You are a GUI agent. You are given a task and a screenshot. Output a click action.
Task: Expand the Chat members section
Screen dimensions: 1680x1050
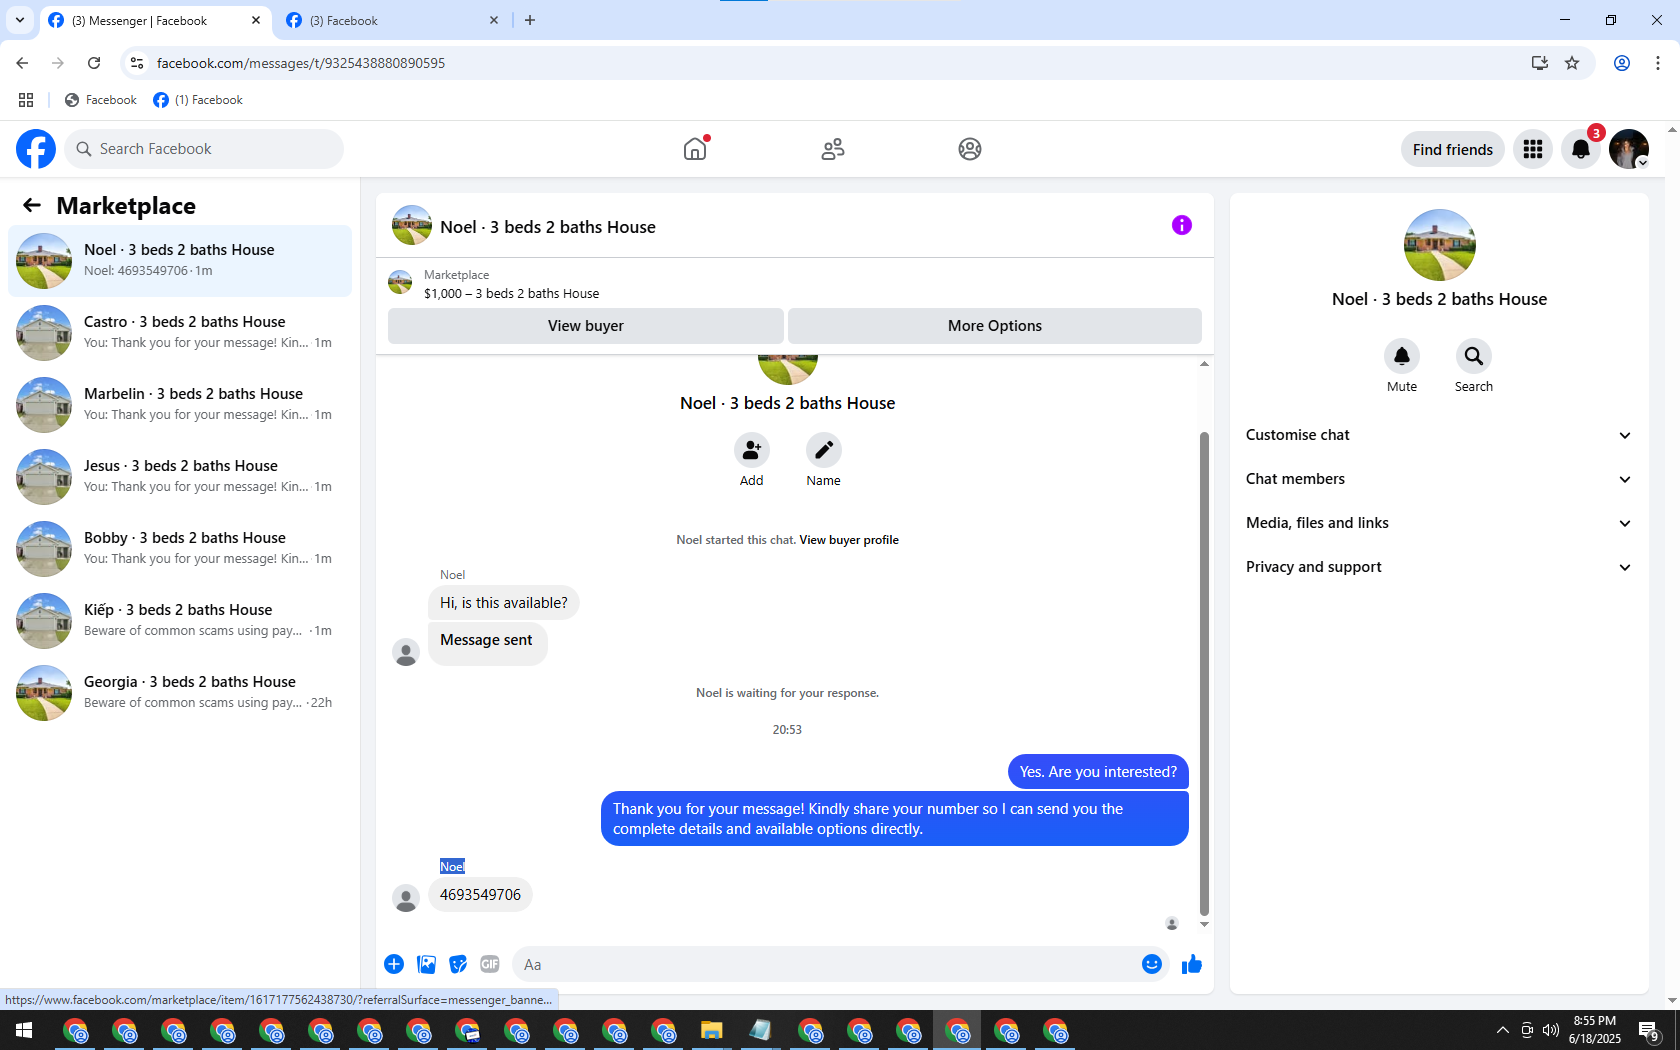1439,479
